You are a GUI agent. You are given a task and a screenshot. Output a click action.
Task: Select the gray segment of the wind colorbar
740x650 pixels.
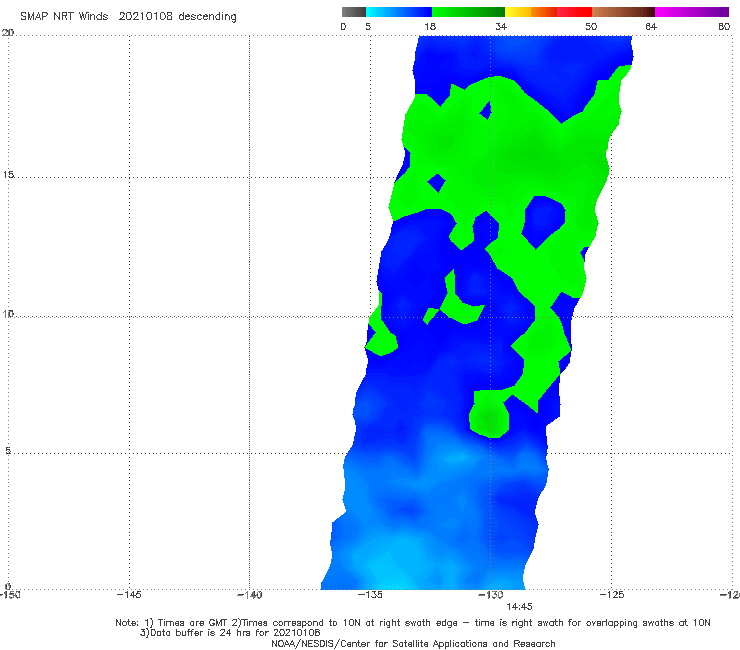point(353,12)
